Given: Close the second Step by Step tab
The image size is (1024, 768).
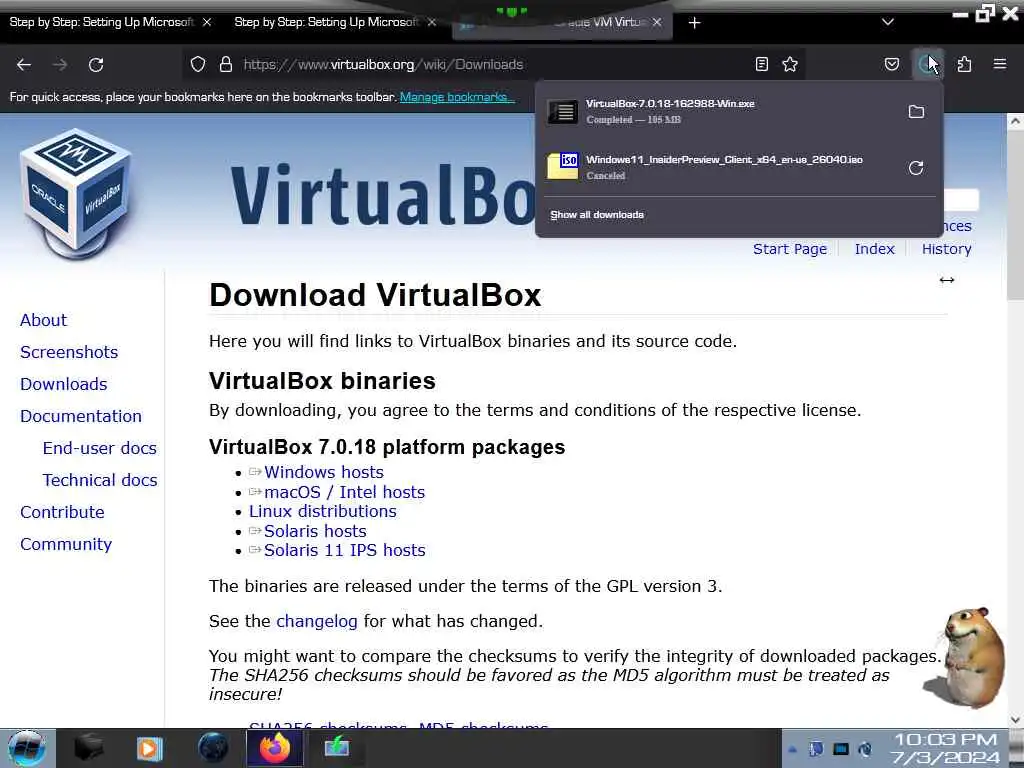Looking at the screenshot, I should coord(432,22).
